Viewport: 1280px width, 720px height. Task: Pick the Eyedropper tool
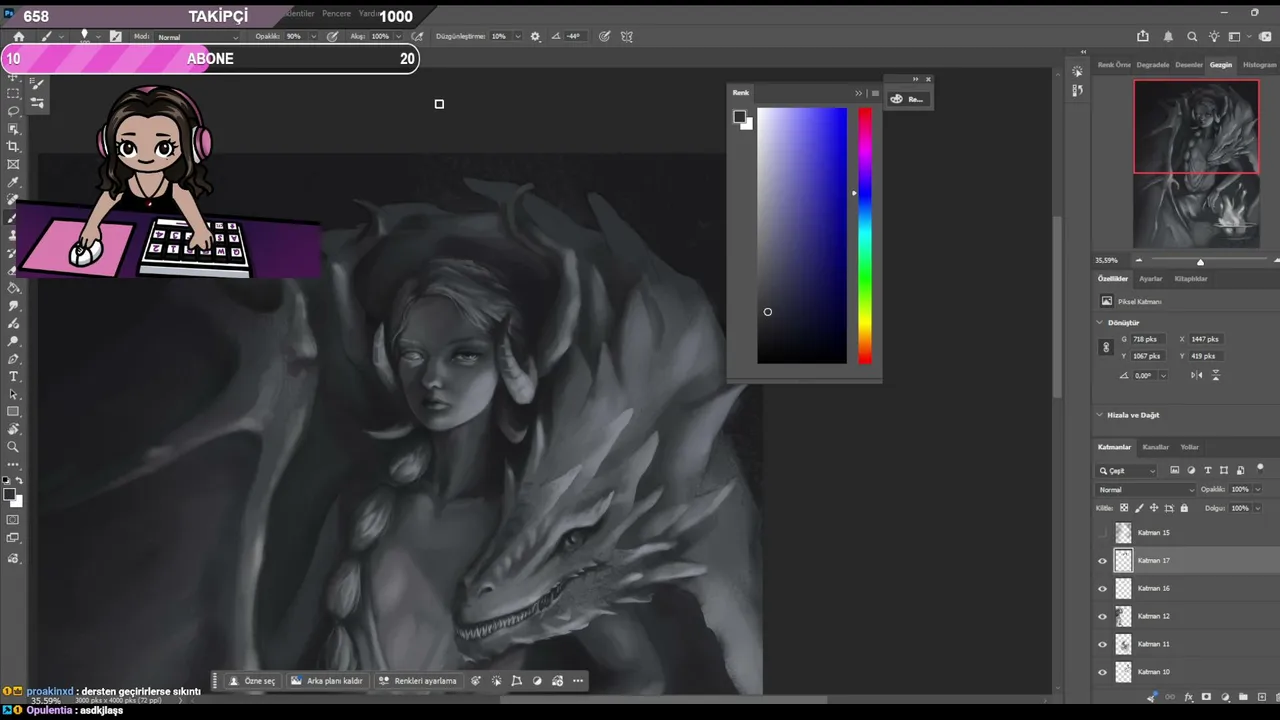[13, 183]
